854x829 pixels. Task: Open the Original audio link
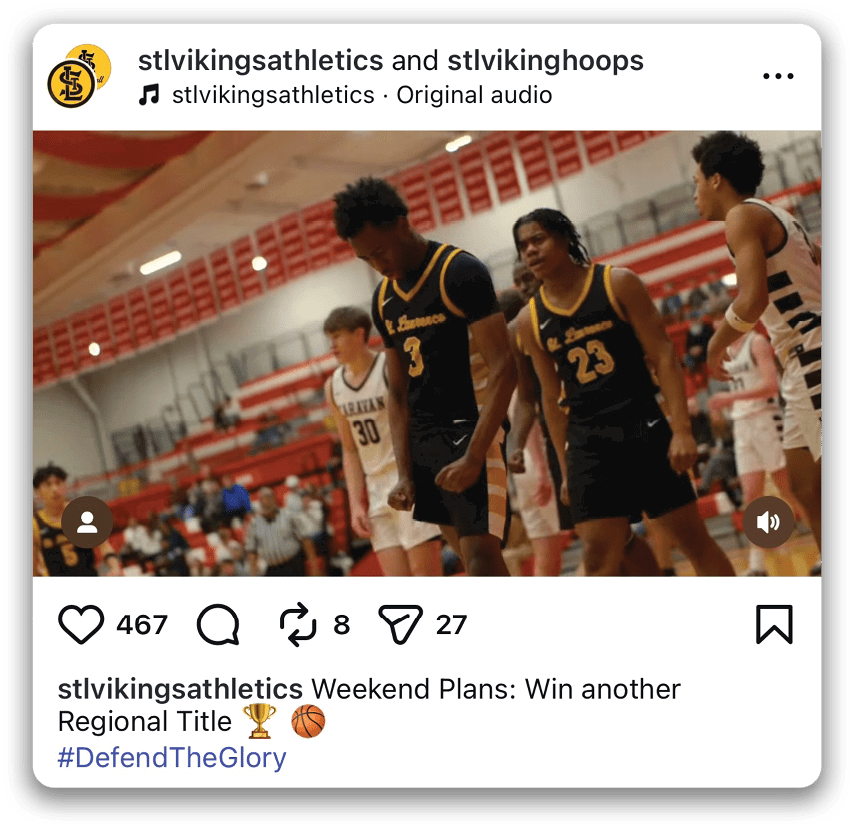click(x=474, y=95)
